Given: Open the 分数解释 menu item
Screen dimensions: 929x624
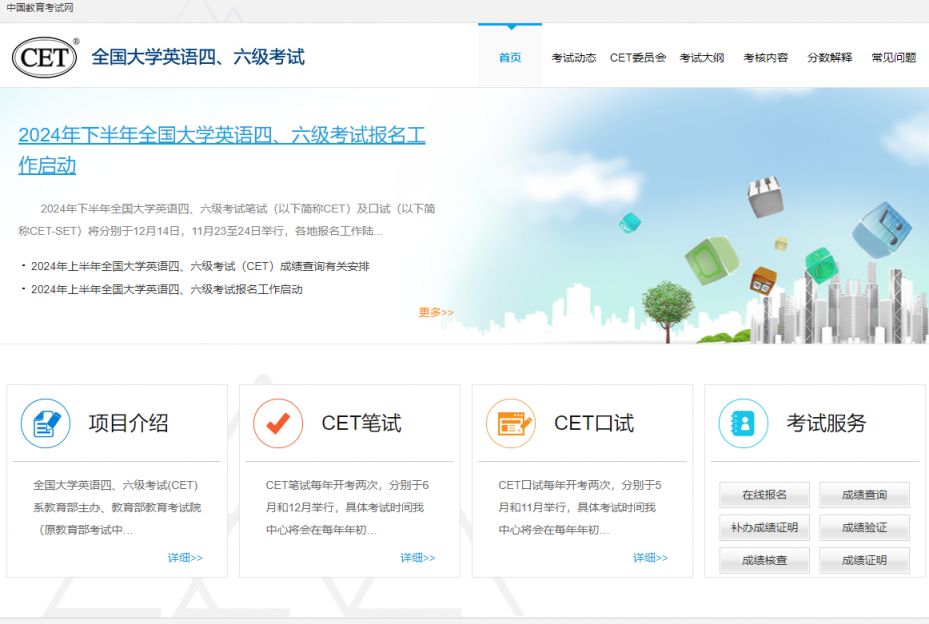Looking at the screenshot, I should 830,57.
